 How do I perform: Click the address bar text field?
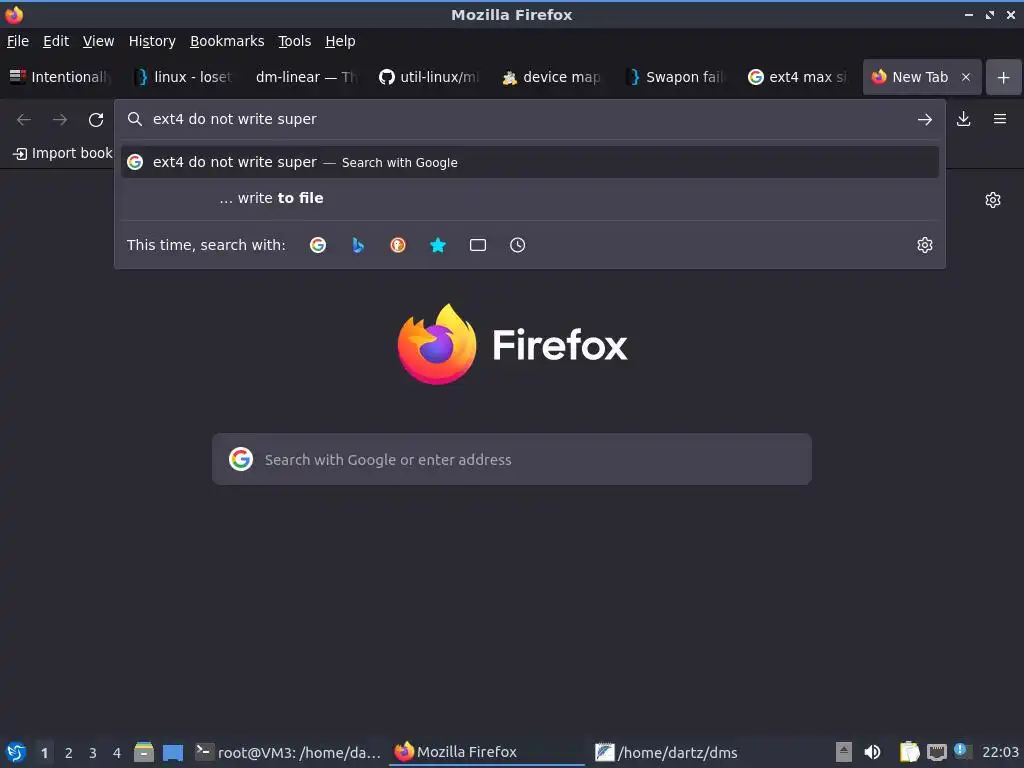tap(529, 119)
